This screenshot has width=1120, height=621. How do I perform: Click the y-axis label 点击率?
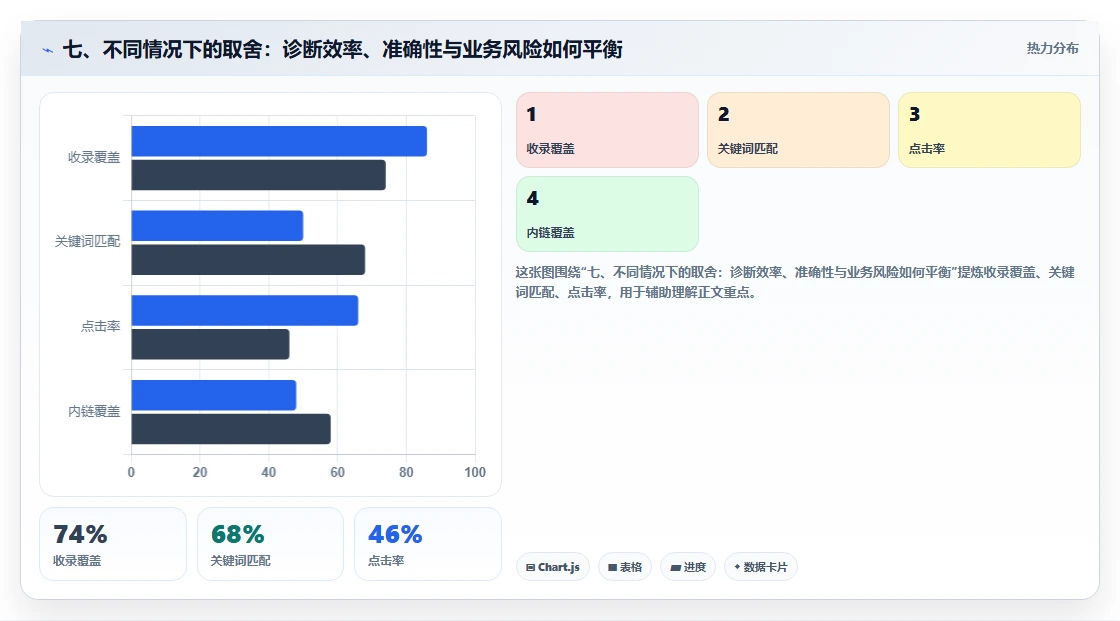[100, 327]
